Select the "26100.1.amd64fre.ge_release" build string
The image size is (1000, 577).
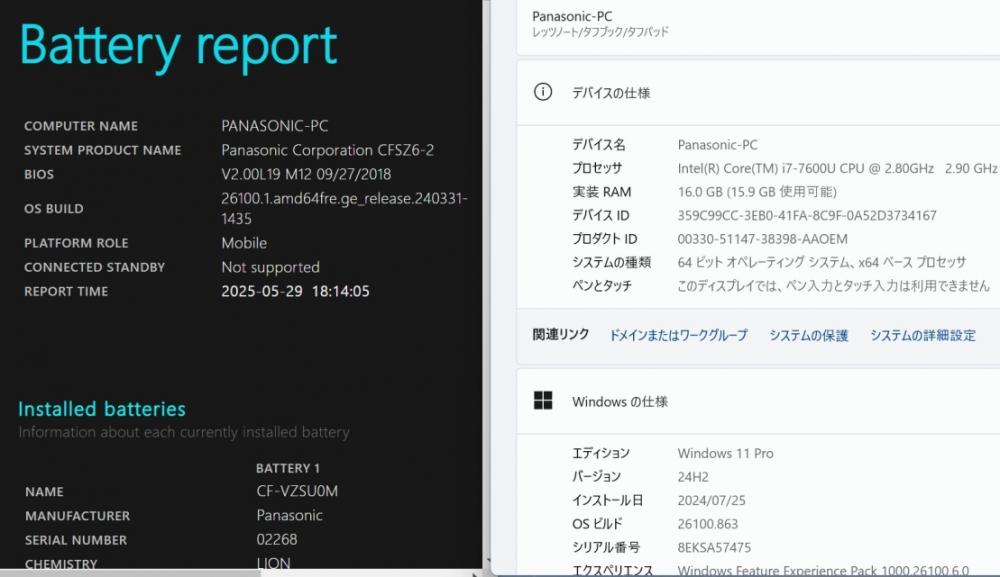[x=344, y=208]
